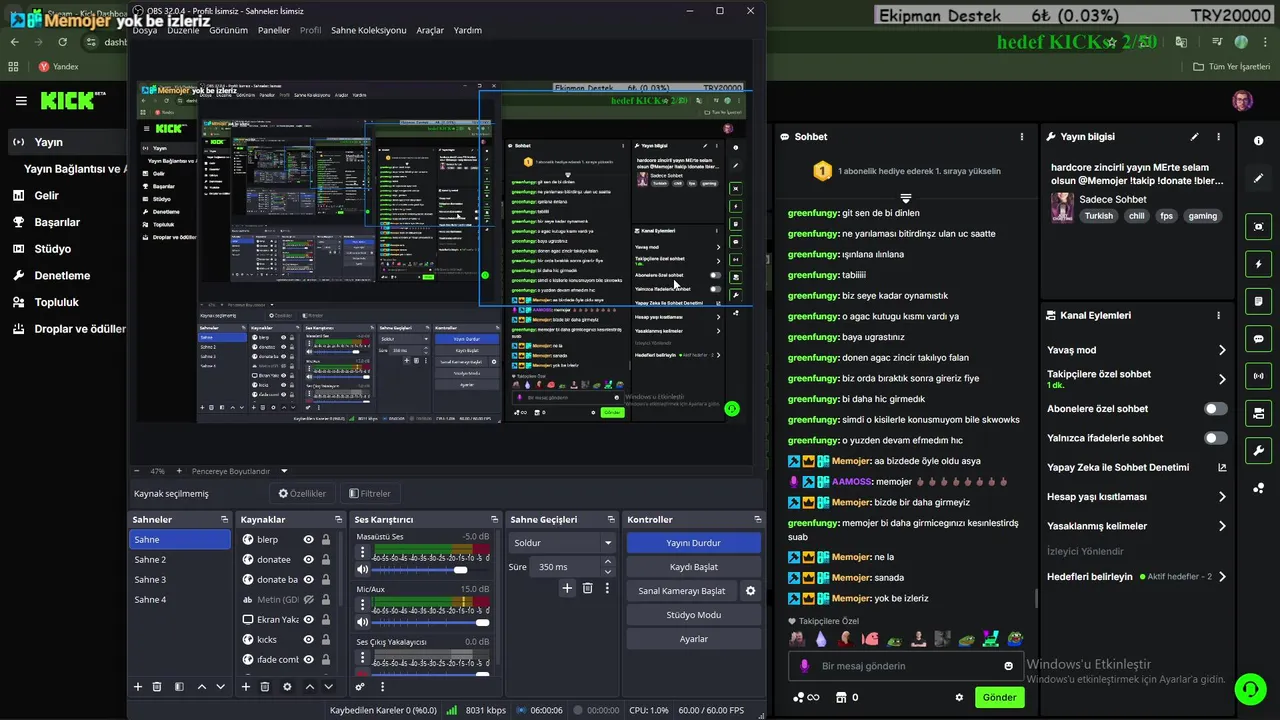Image resolution: width=1280 pixels, height=720 pixels.
Task: Undock the Ses Karıştırıcı panel
Action: click(x=494, y=520)
